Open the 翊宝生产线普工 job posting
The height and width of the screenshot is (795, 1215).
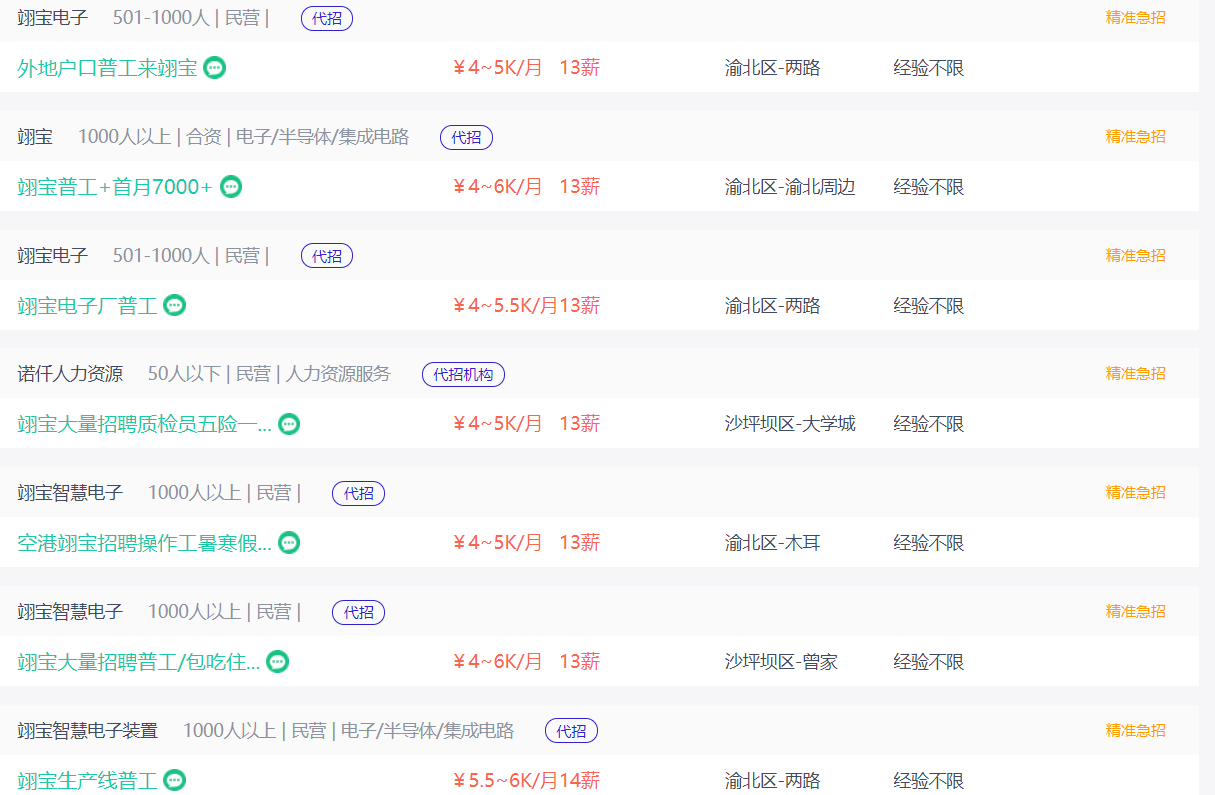tap(87, 781)
